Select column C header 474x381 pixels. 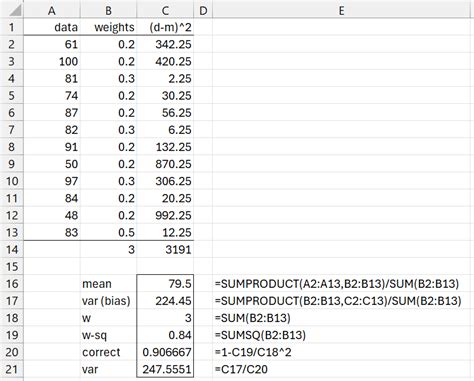pos(165,10)
